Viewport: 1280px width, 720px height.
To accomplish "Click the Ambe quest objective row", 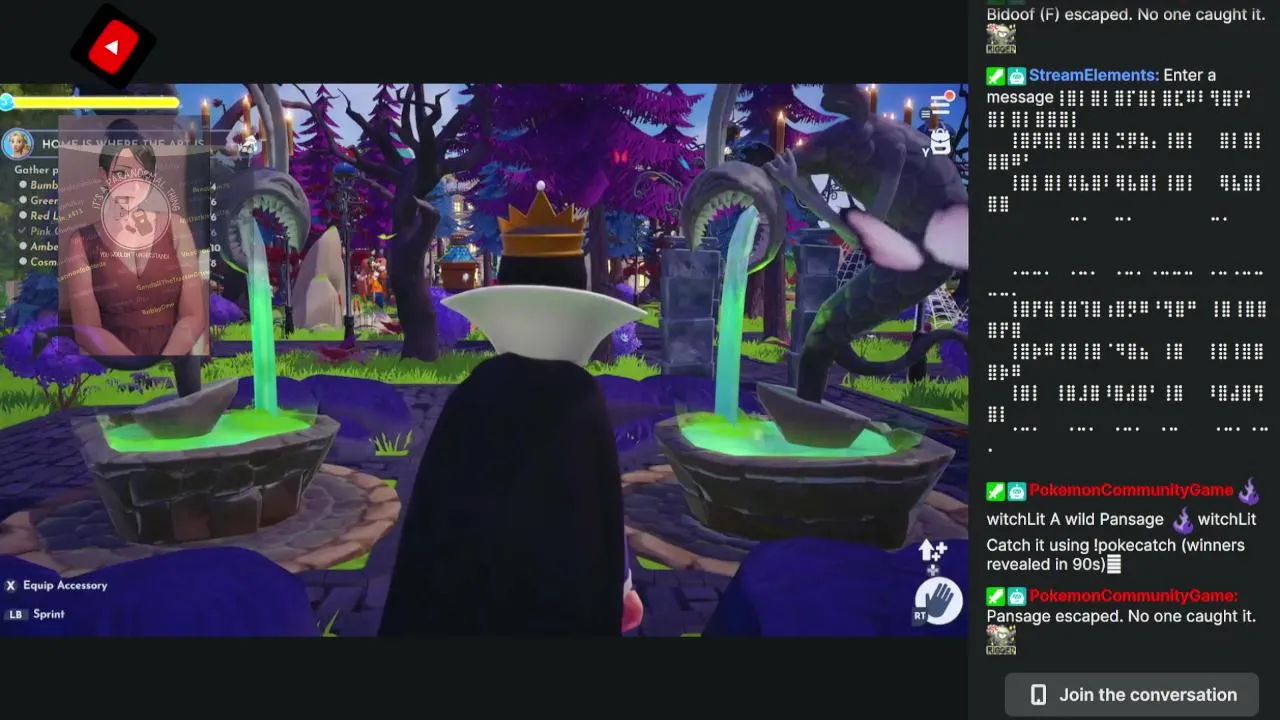I will 38,247.
